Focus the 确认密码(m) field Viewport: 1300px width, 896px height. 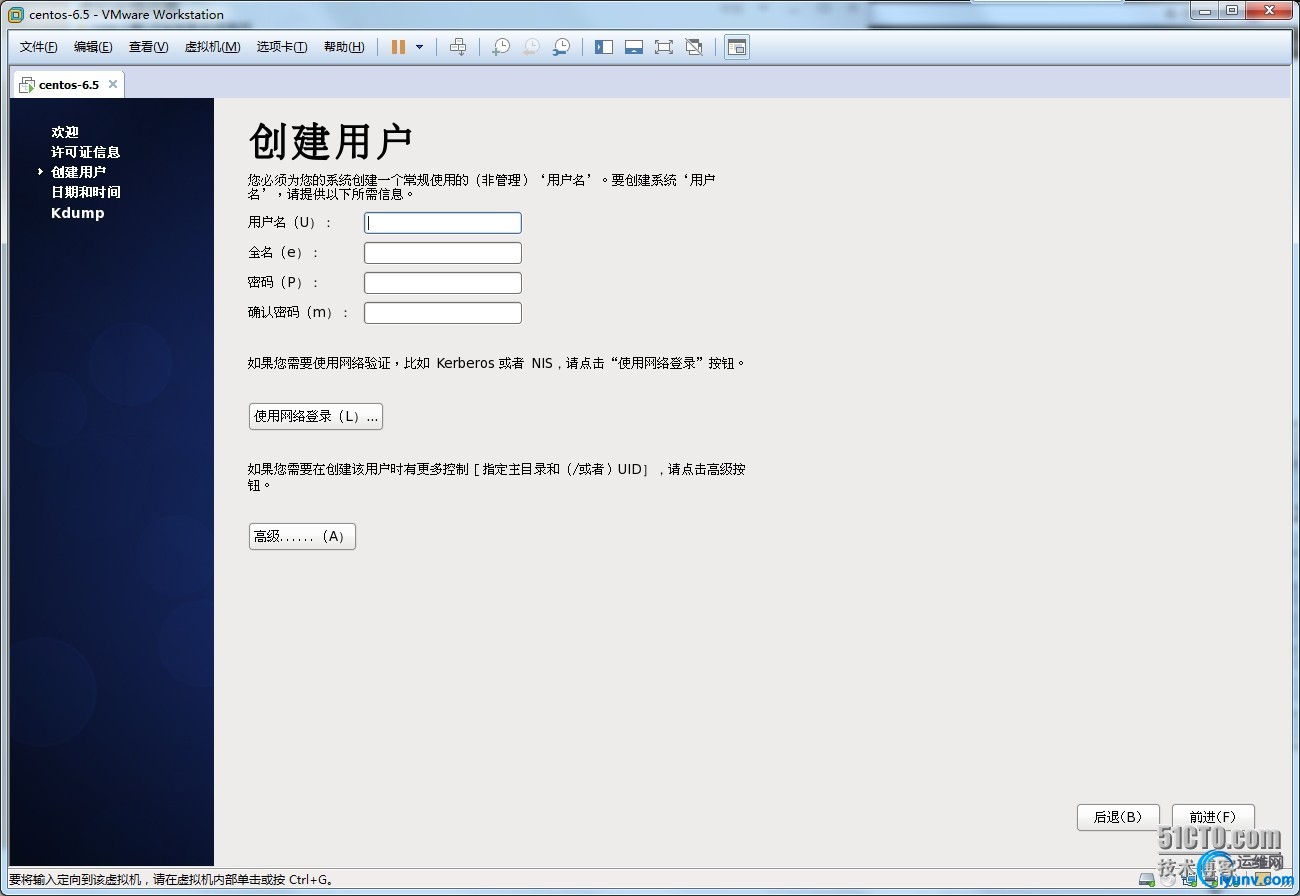pos(443,313)
